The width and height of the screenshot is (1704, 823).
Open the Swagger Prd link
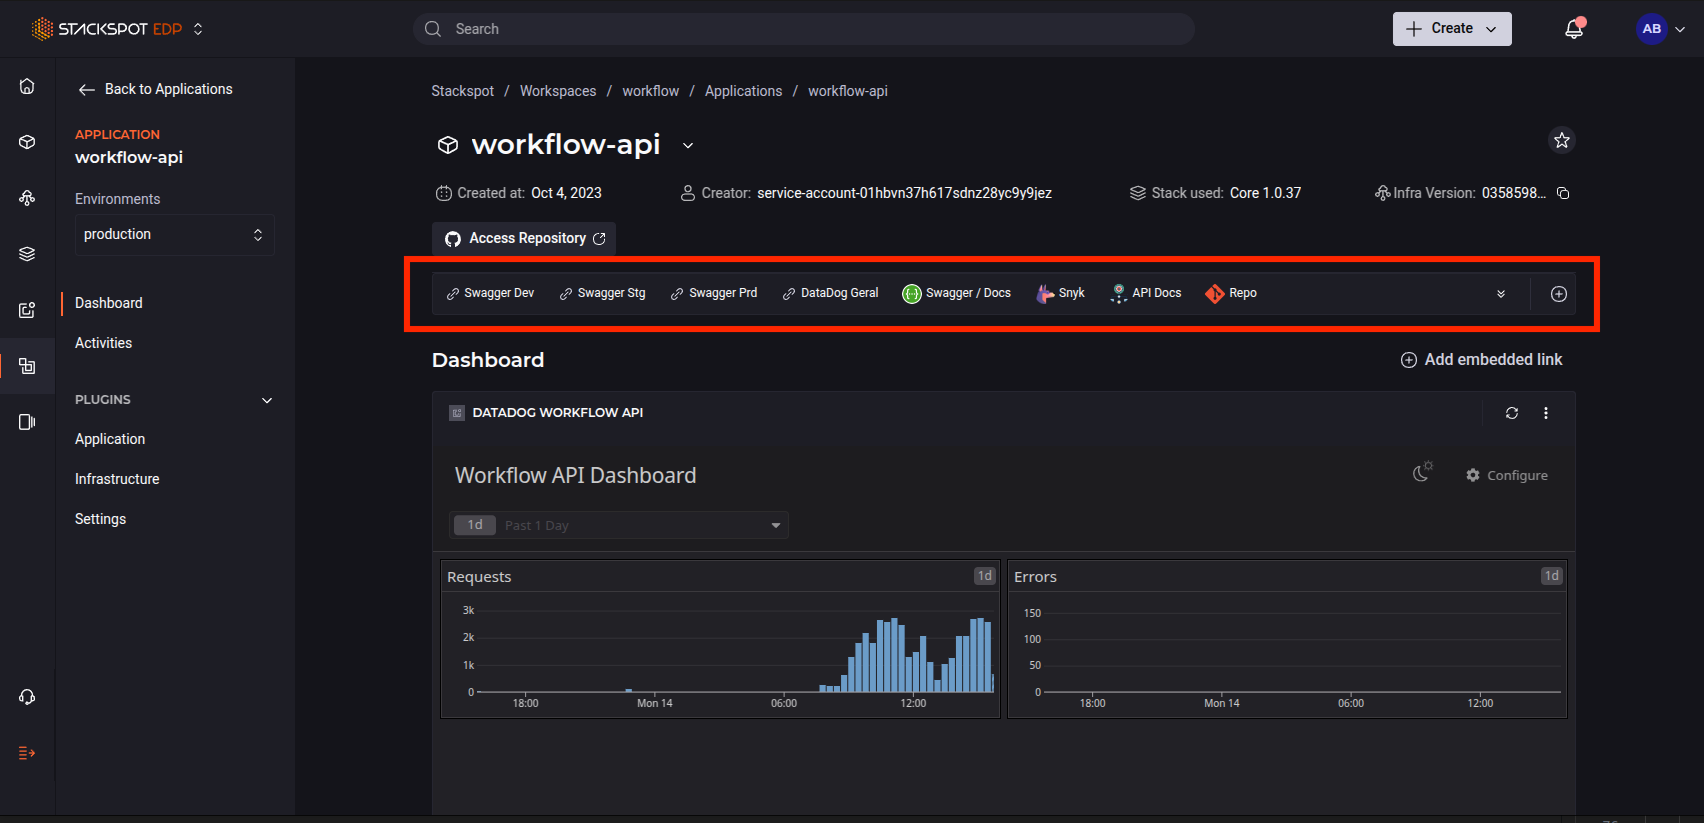[x=714, y=293]
